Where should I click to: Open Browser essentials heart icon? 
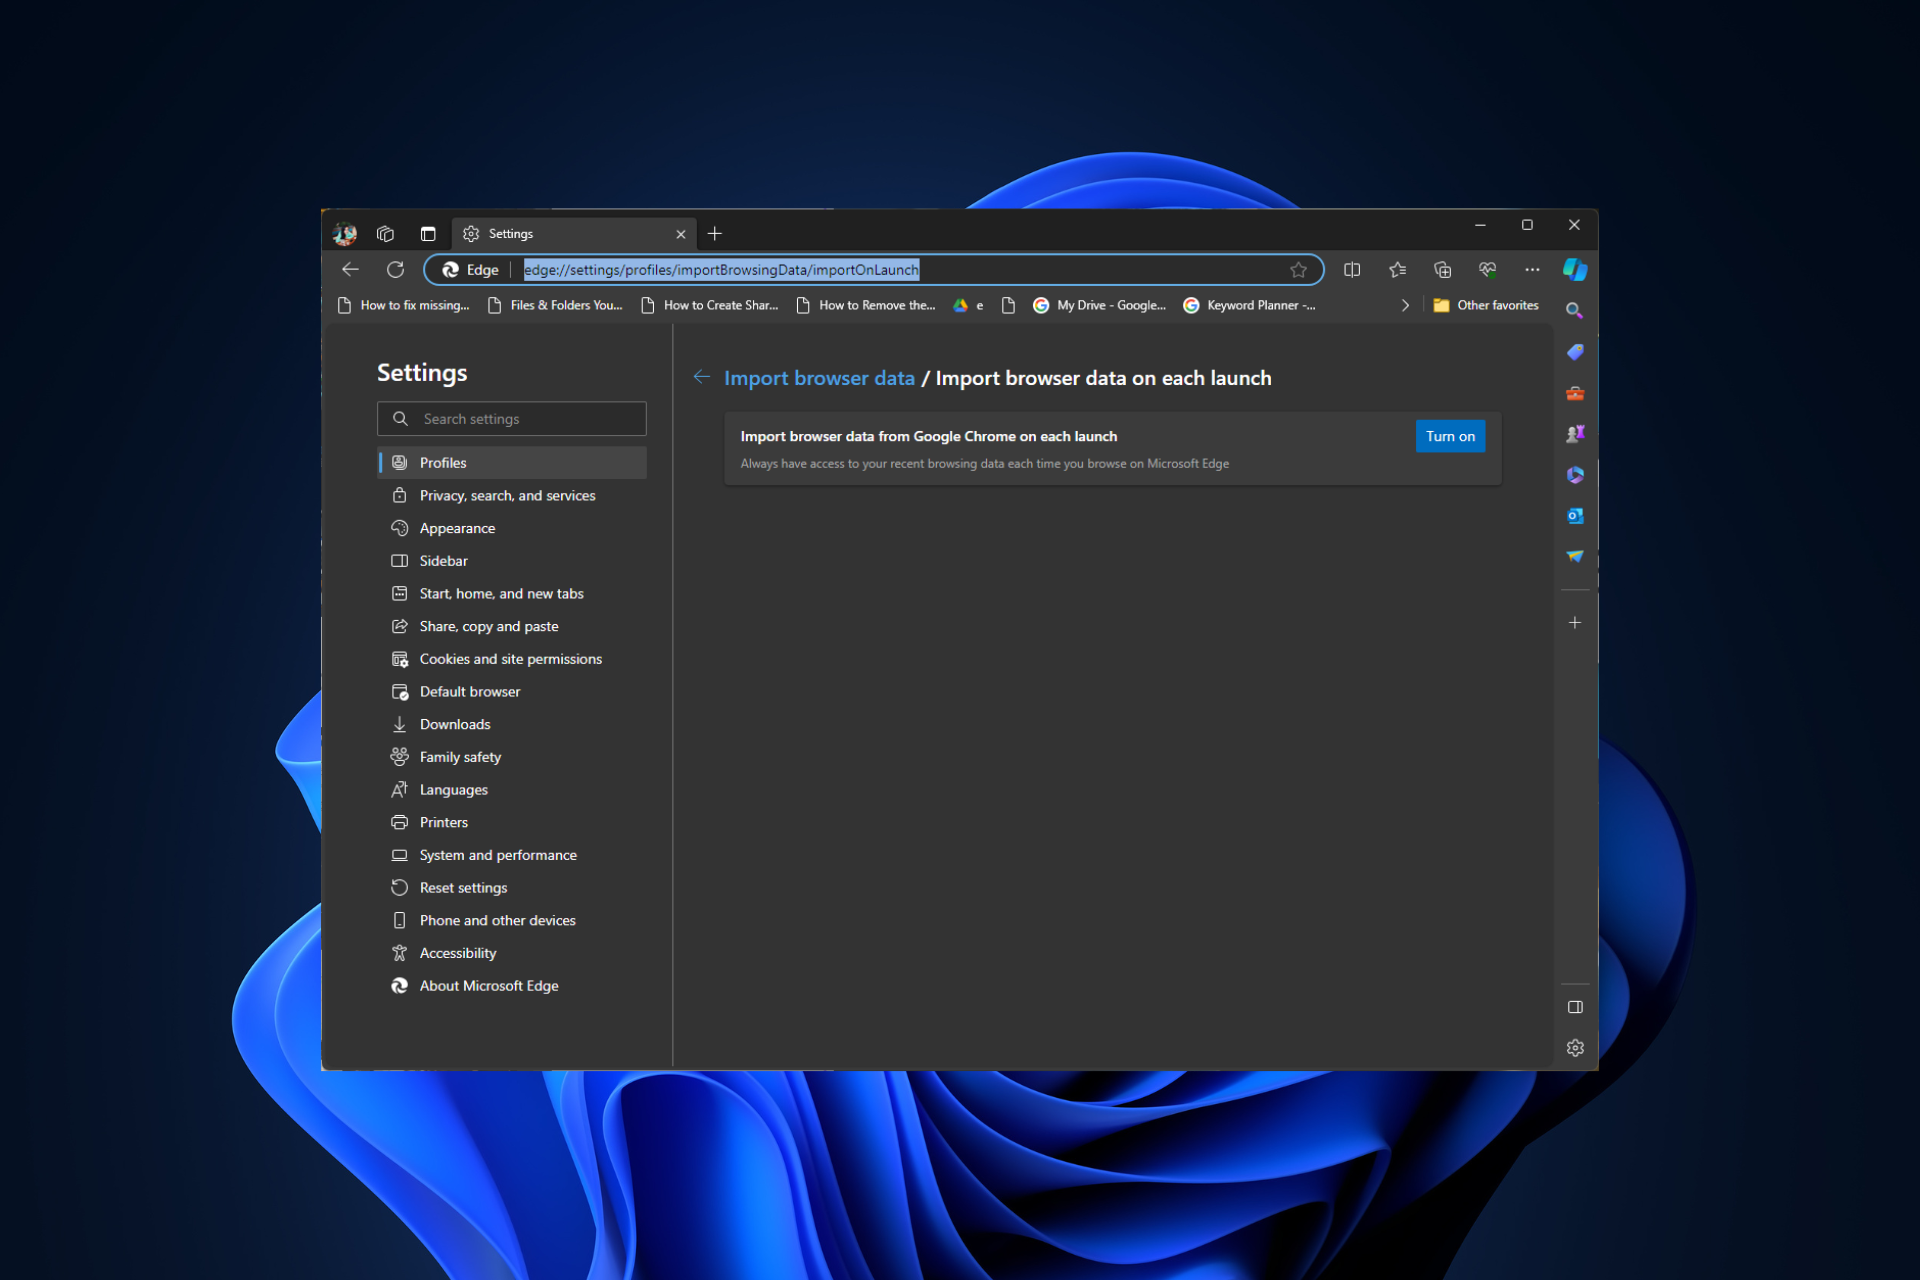tap(1487, 270)
